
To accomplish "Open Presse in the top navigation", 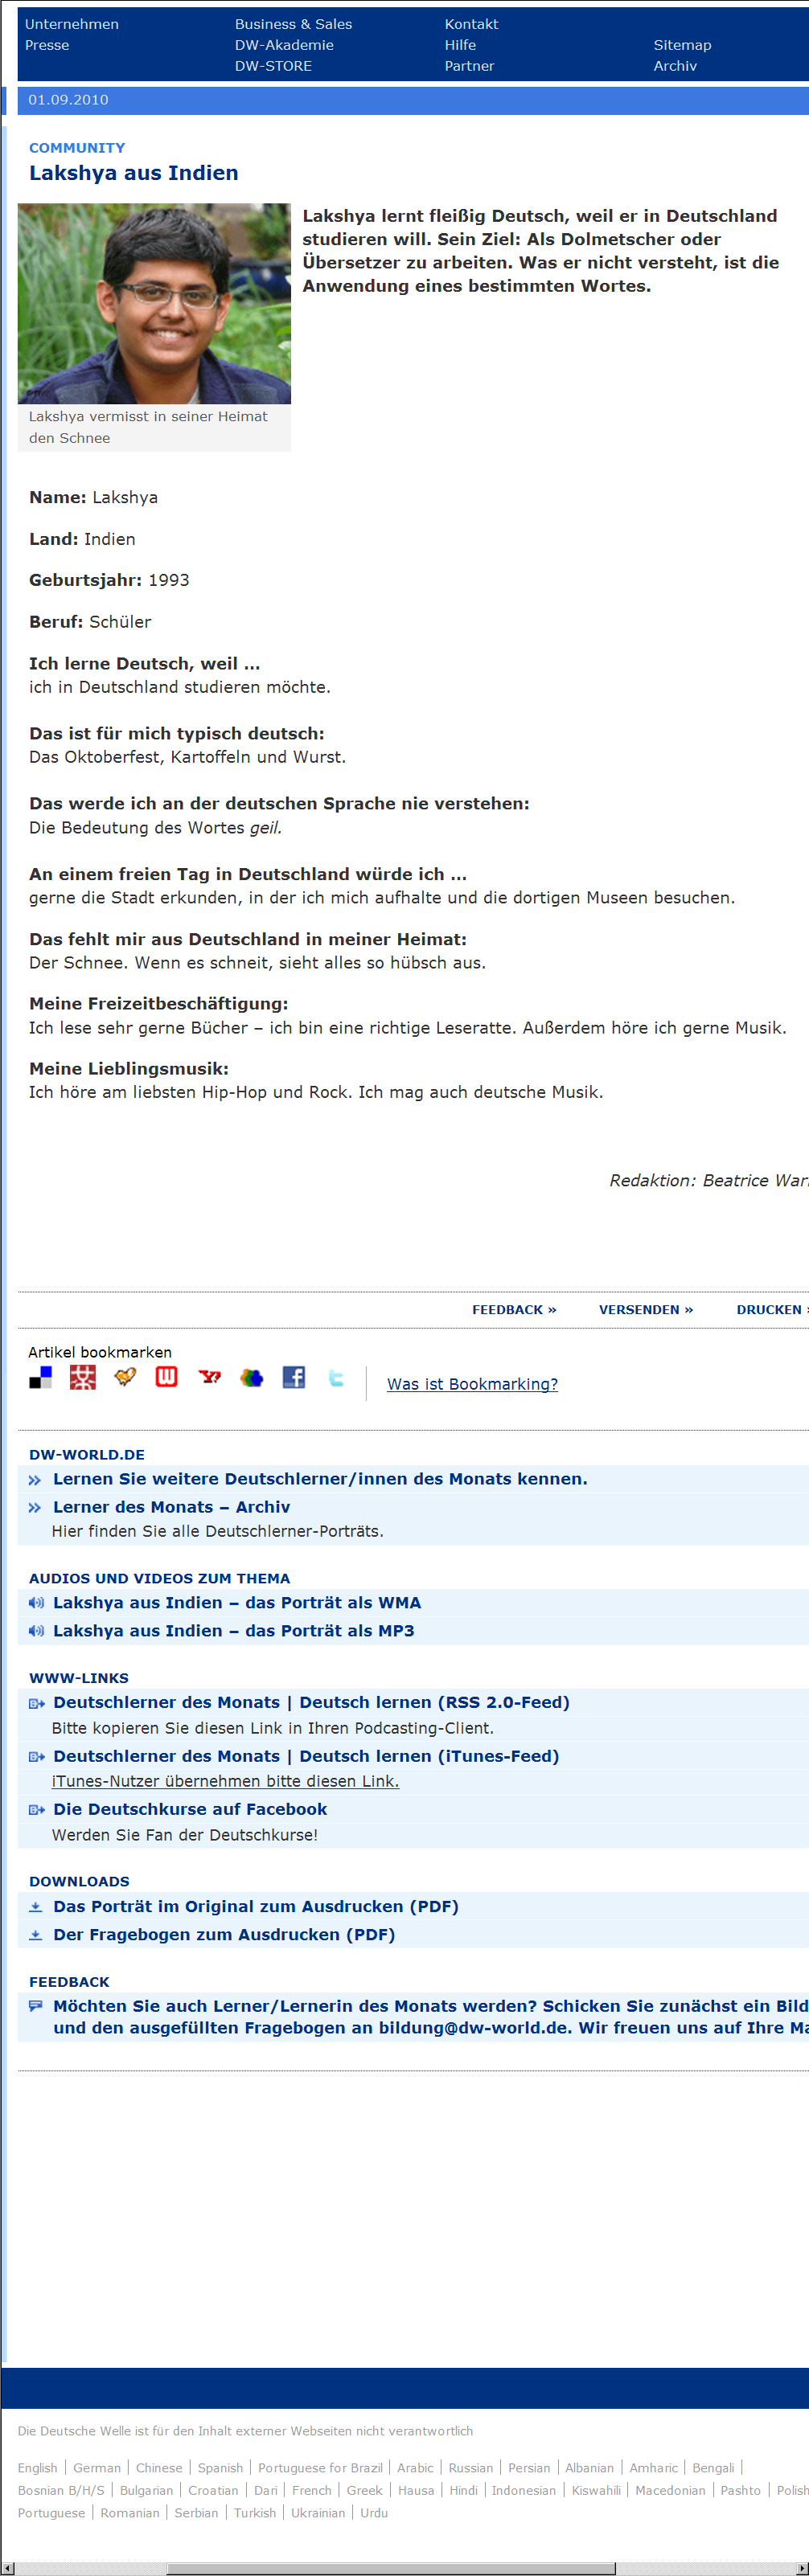I will coord(47,45).
